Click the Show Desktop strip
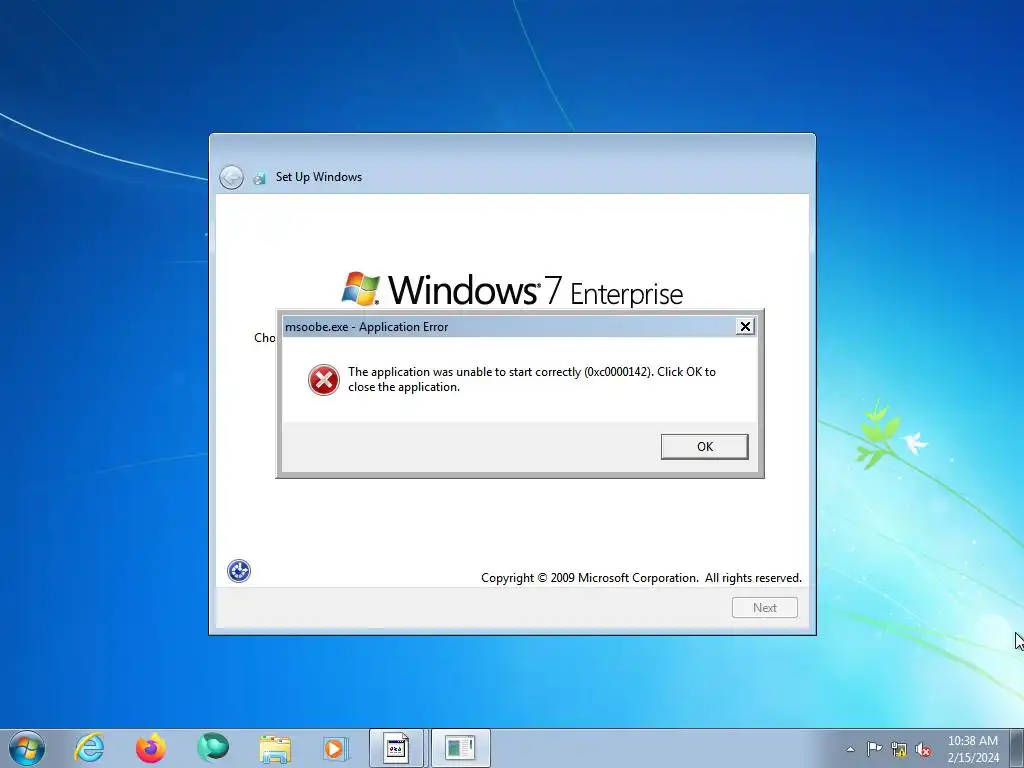The image size is (1024, 768). pos(1017,748)
